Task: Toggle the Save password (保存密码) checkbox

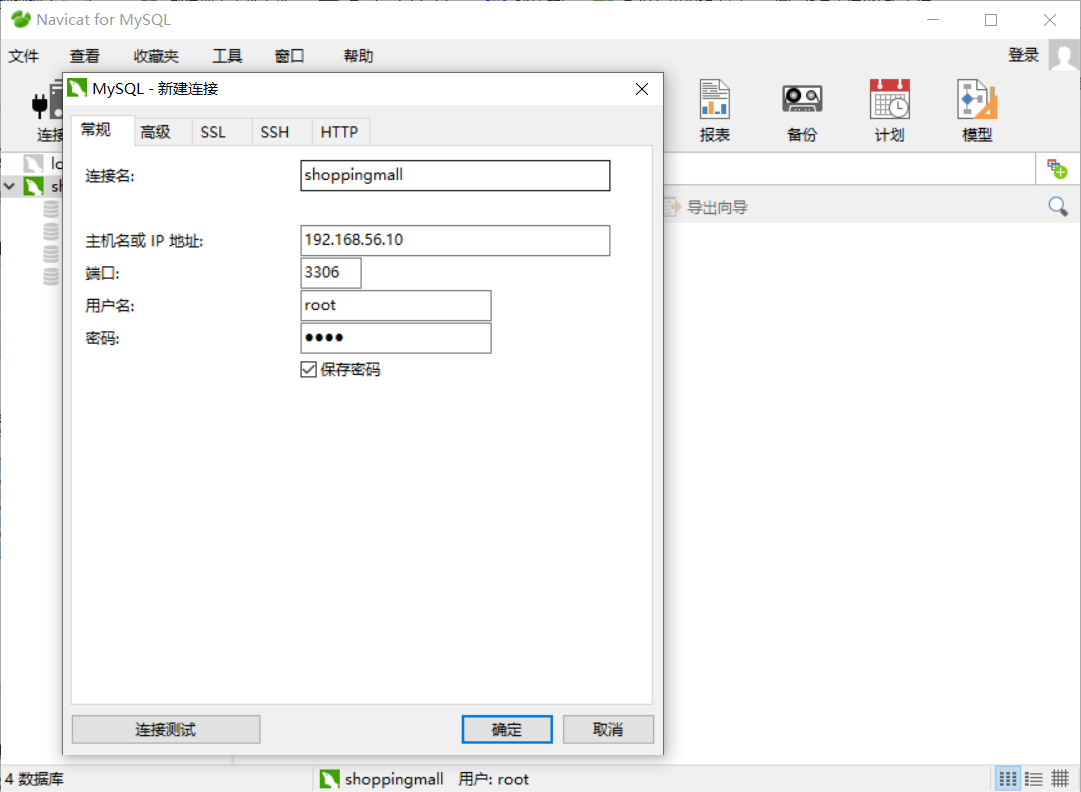Action: point(308,369)
